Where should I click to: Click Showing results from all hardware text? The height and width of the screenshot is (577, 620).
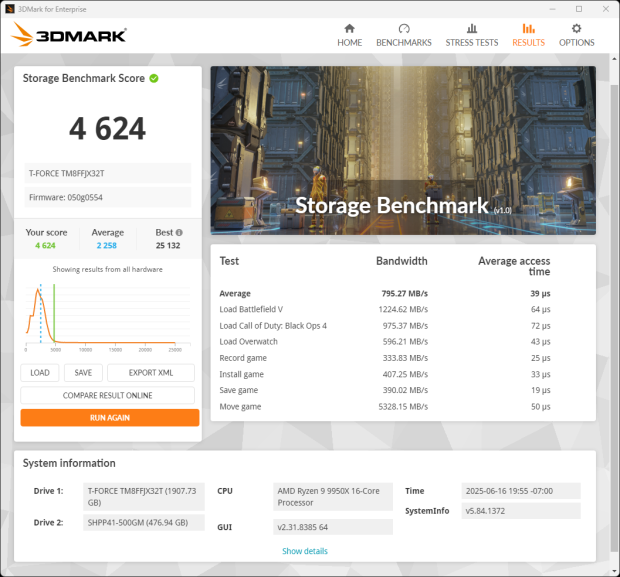point(108,269)
